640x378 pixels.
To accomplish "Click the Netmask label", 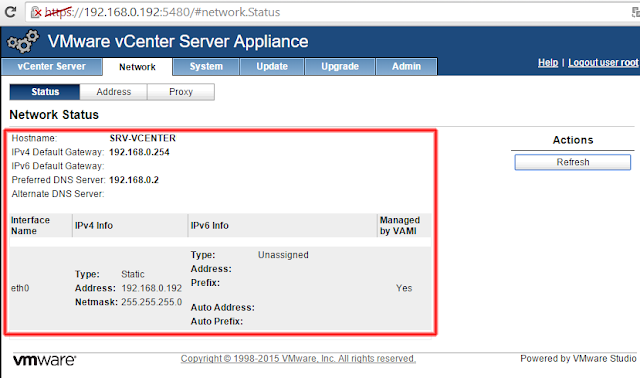I will [96, 302].
